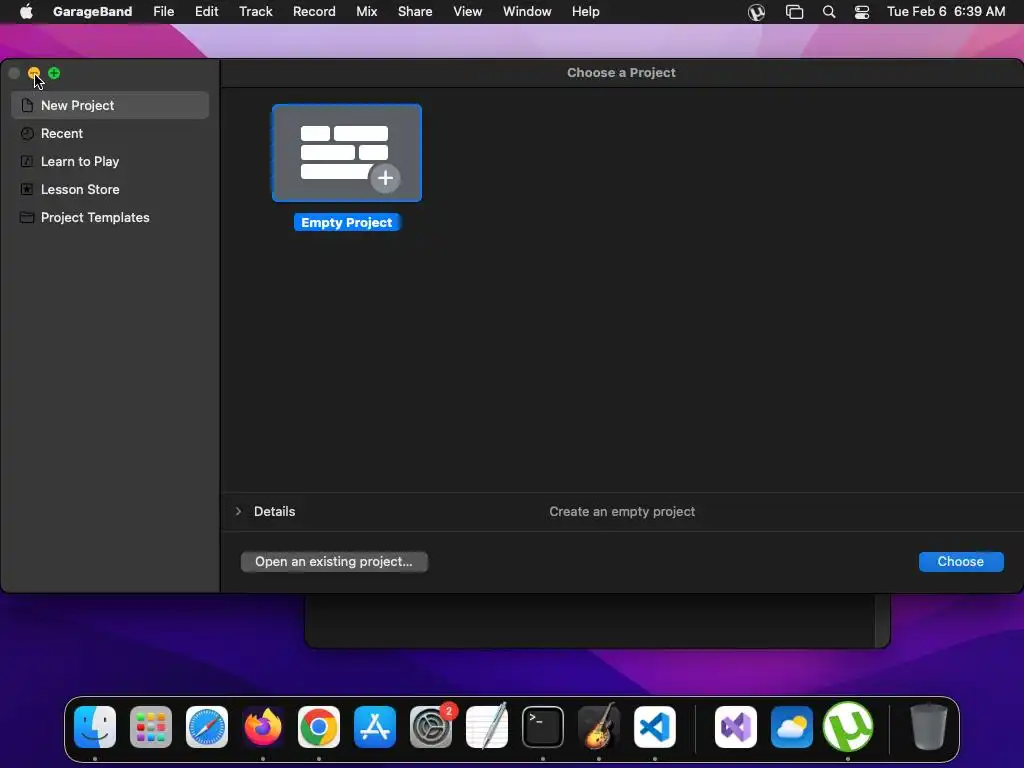Open the GarageBand app menu
The image size is (1024, 768).
[x=92, y=12]
